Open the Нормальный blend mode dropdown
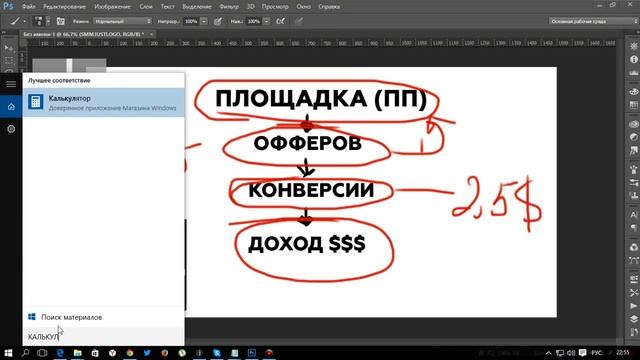Image resolution: width=640 pixels, height=360 pixels. click(x=122, y=21)
